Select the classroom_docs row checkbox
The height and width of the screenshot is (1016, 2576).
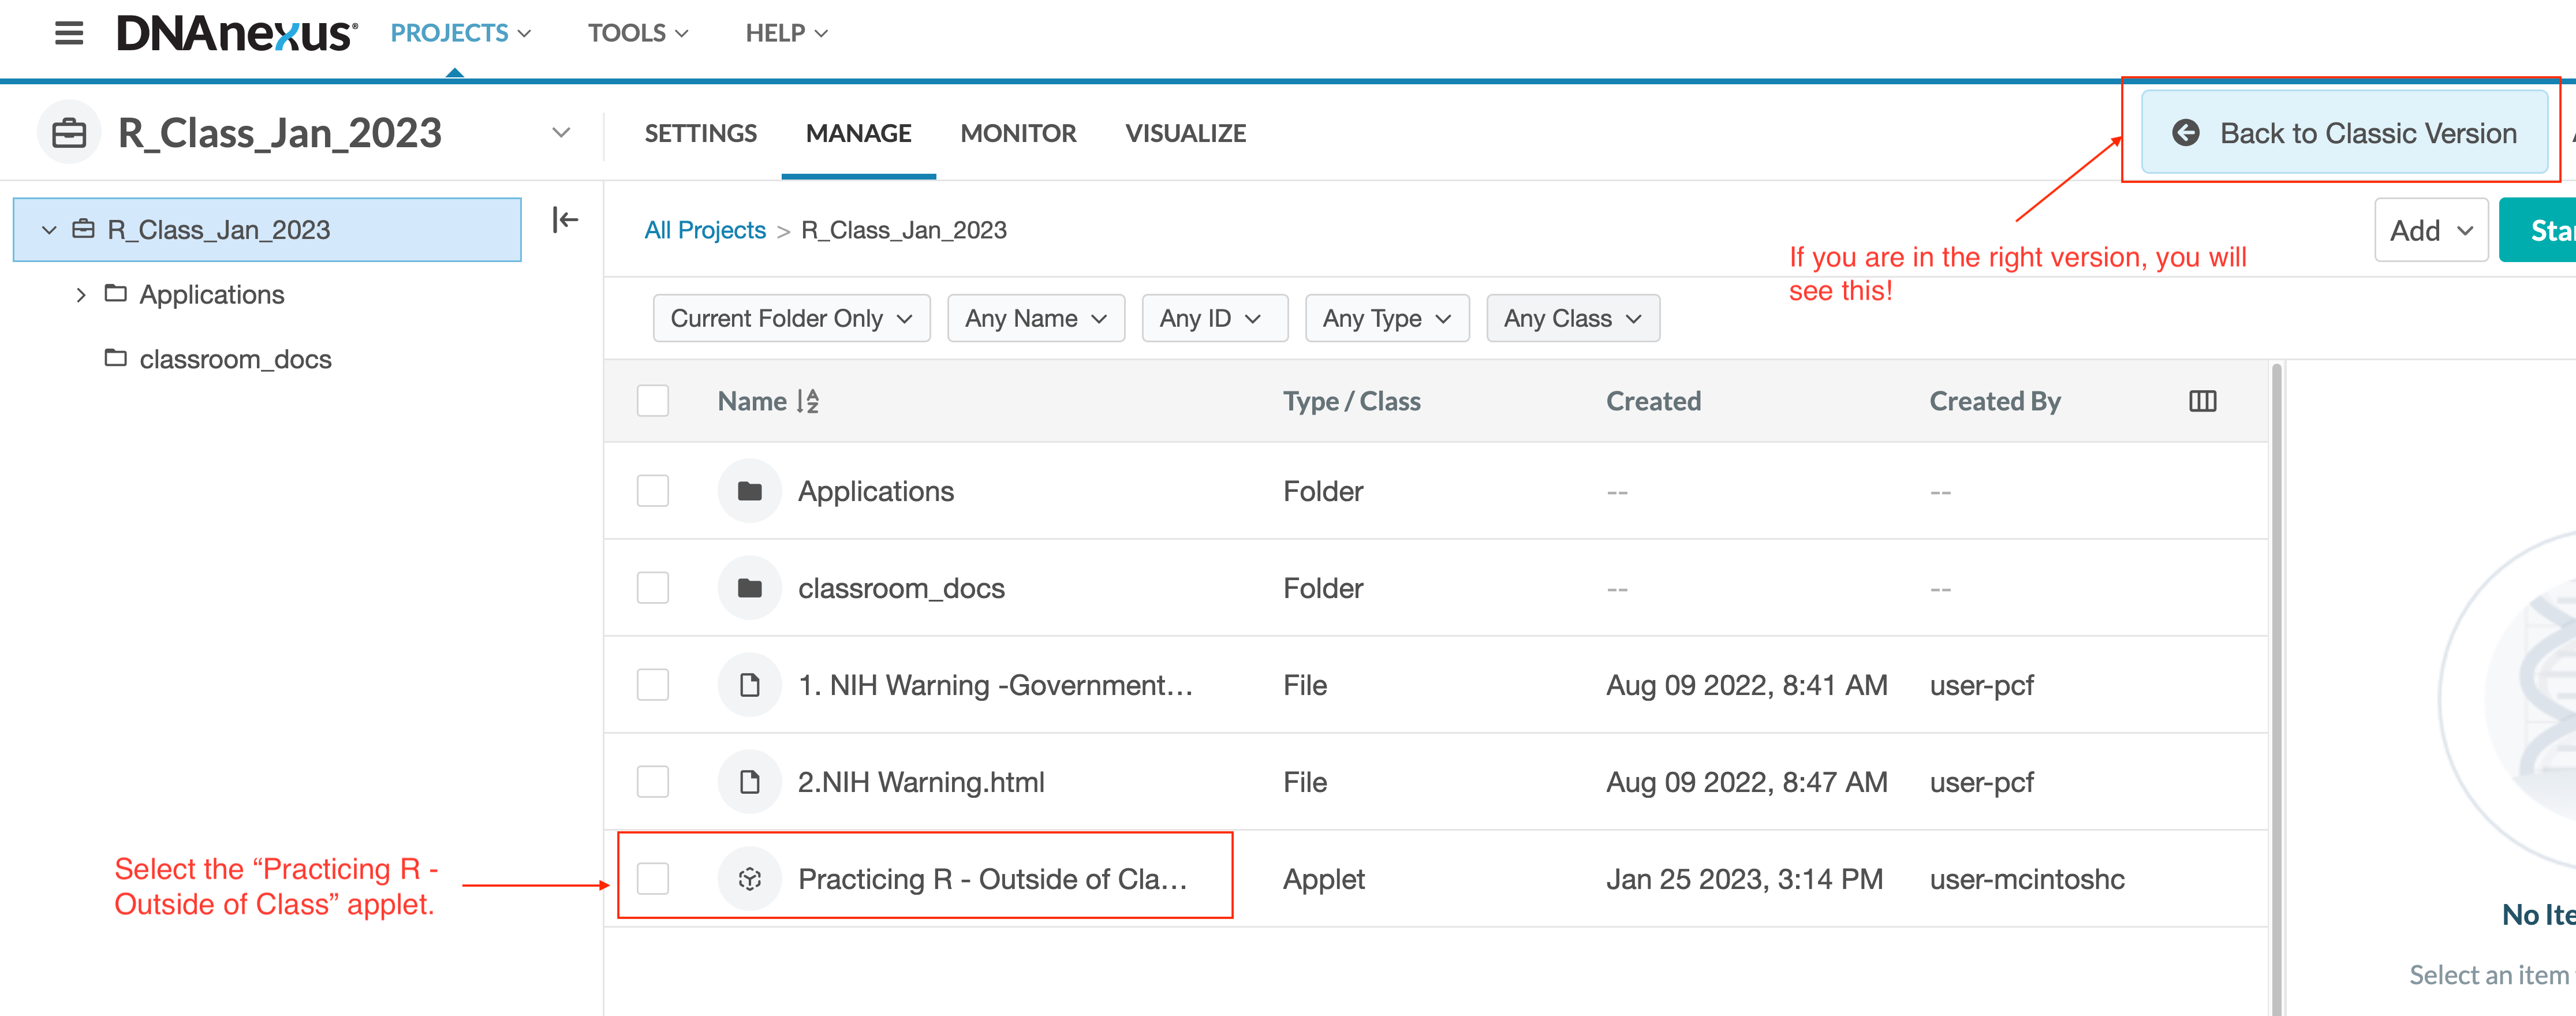[x=653, y=588]
